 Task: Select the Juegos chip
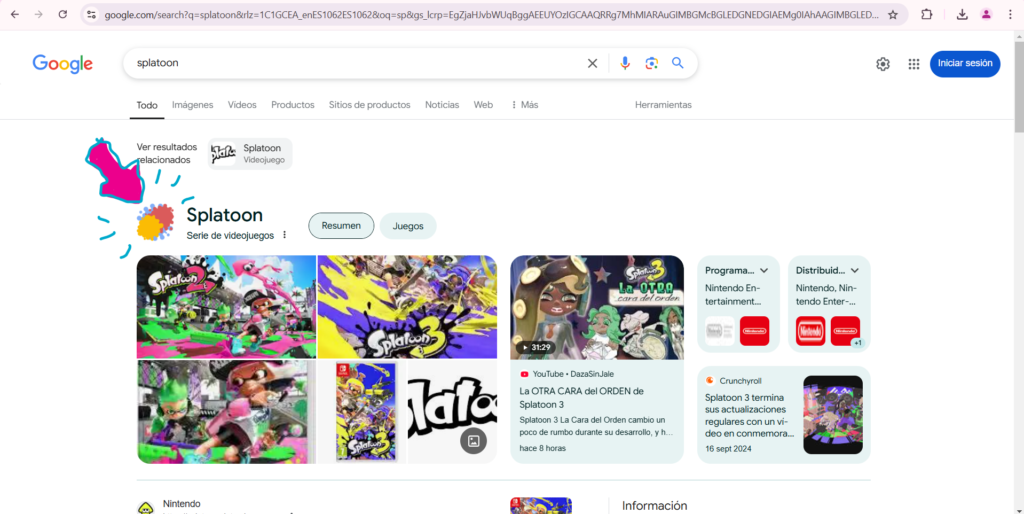(x=408, y=226)
